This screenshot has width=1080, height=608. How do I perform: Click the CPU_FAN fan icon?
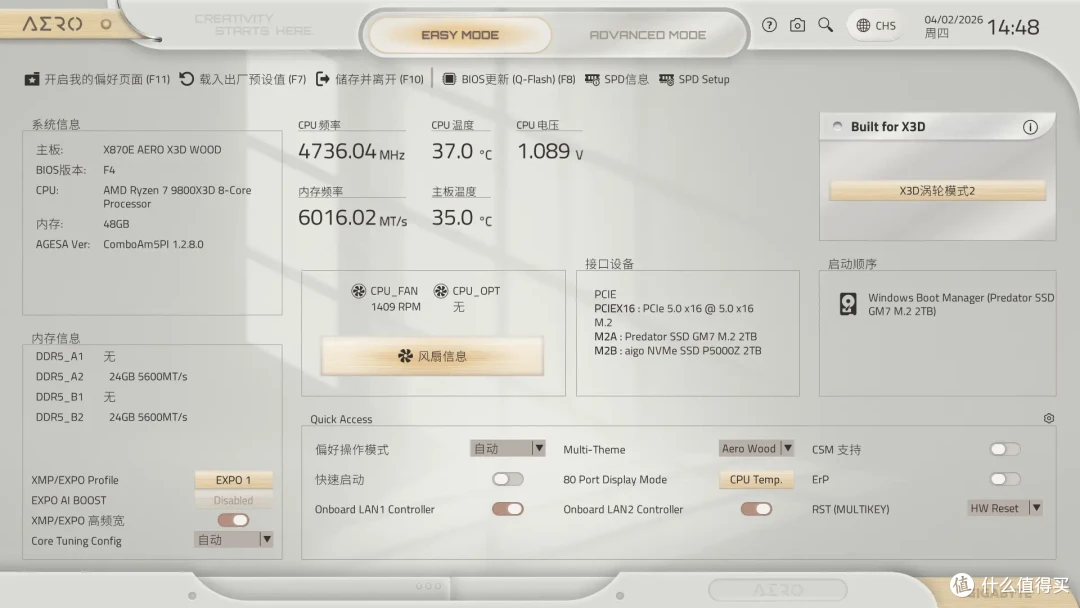pos(358,291)
